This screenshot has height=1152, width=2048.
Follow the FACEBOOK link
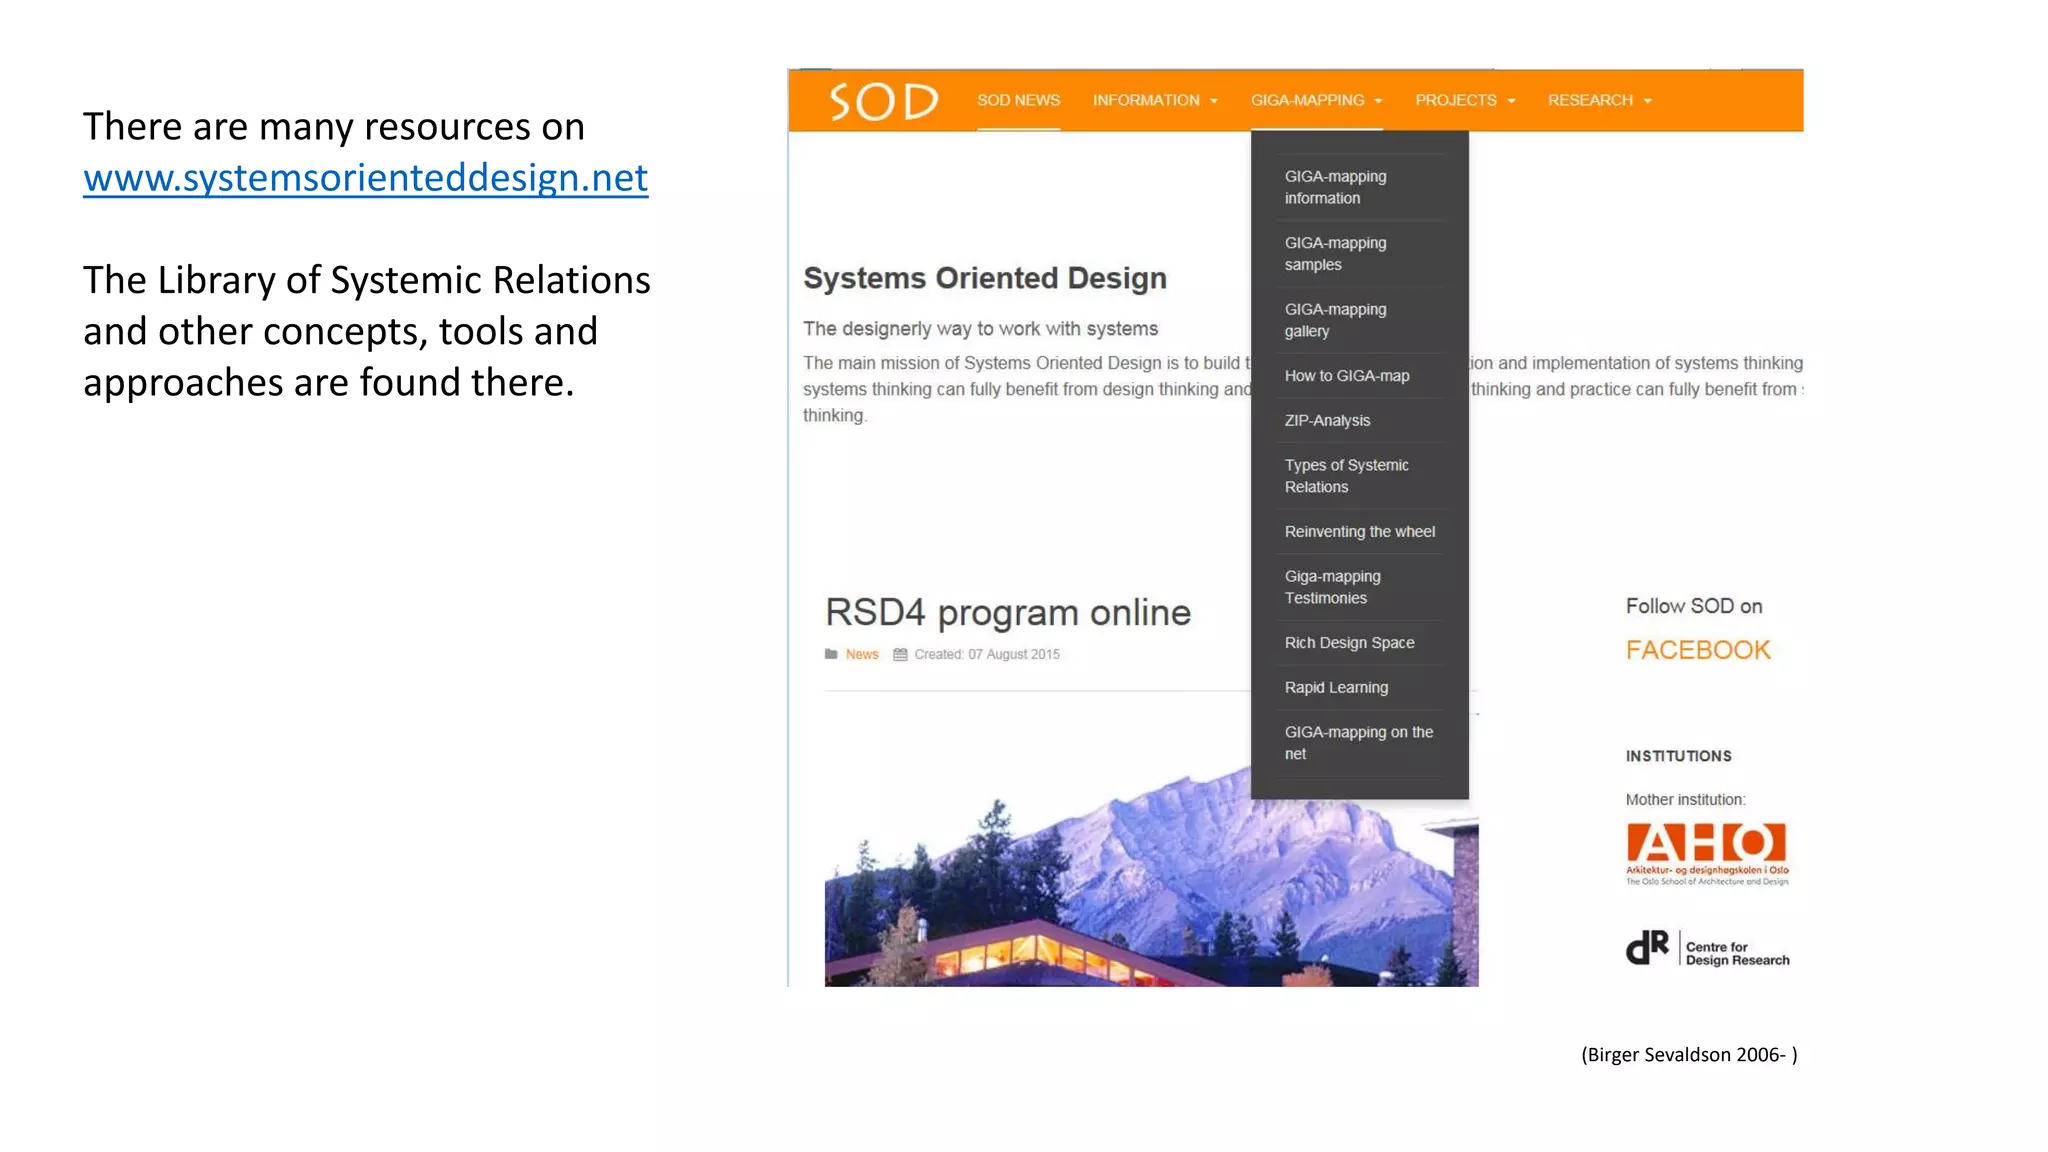[x=1697, y=650]
